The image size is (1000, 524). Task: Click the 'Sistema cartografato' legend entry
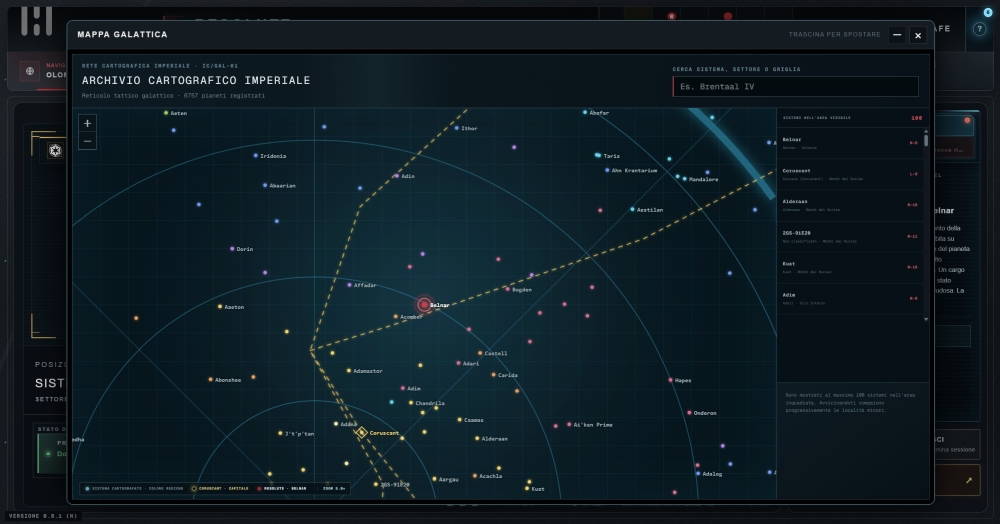pos(134,489)
